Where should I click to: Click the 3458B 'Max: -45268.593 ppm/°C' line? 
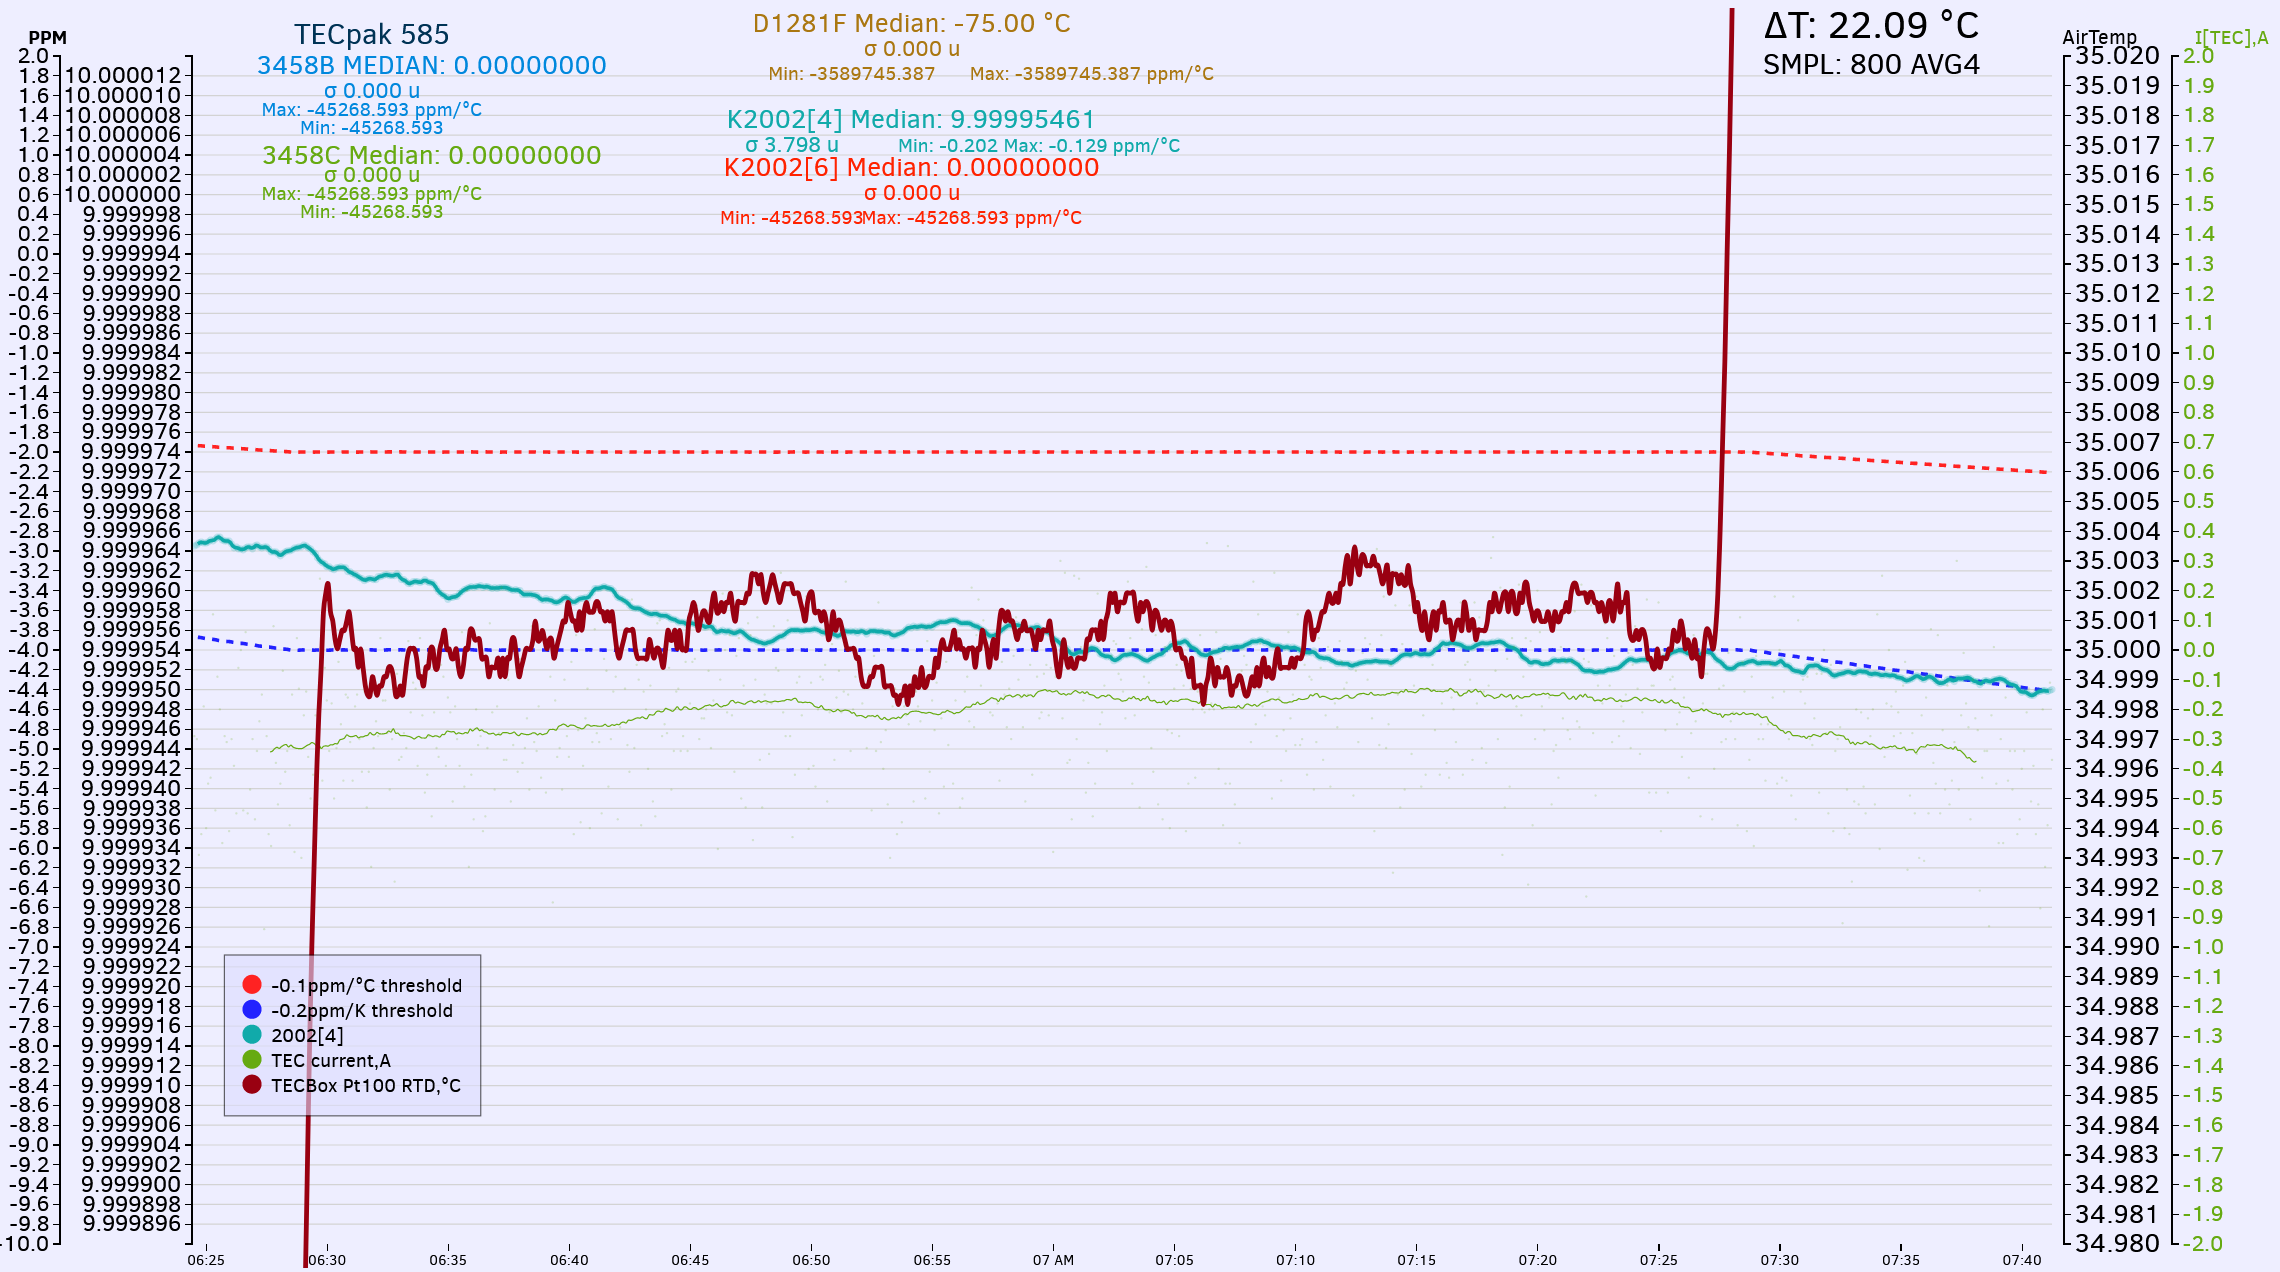coord(372,110)
